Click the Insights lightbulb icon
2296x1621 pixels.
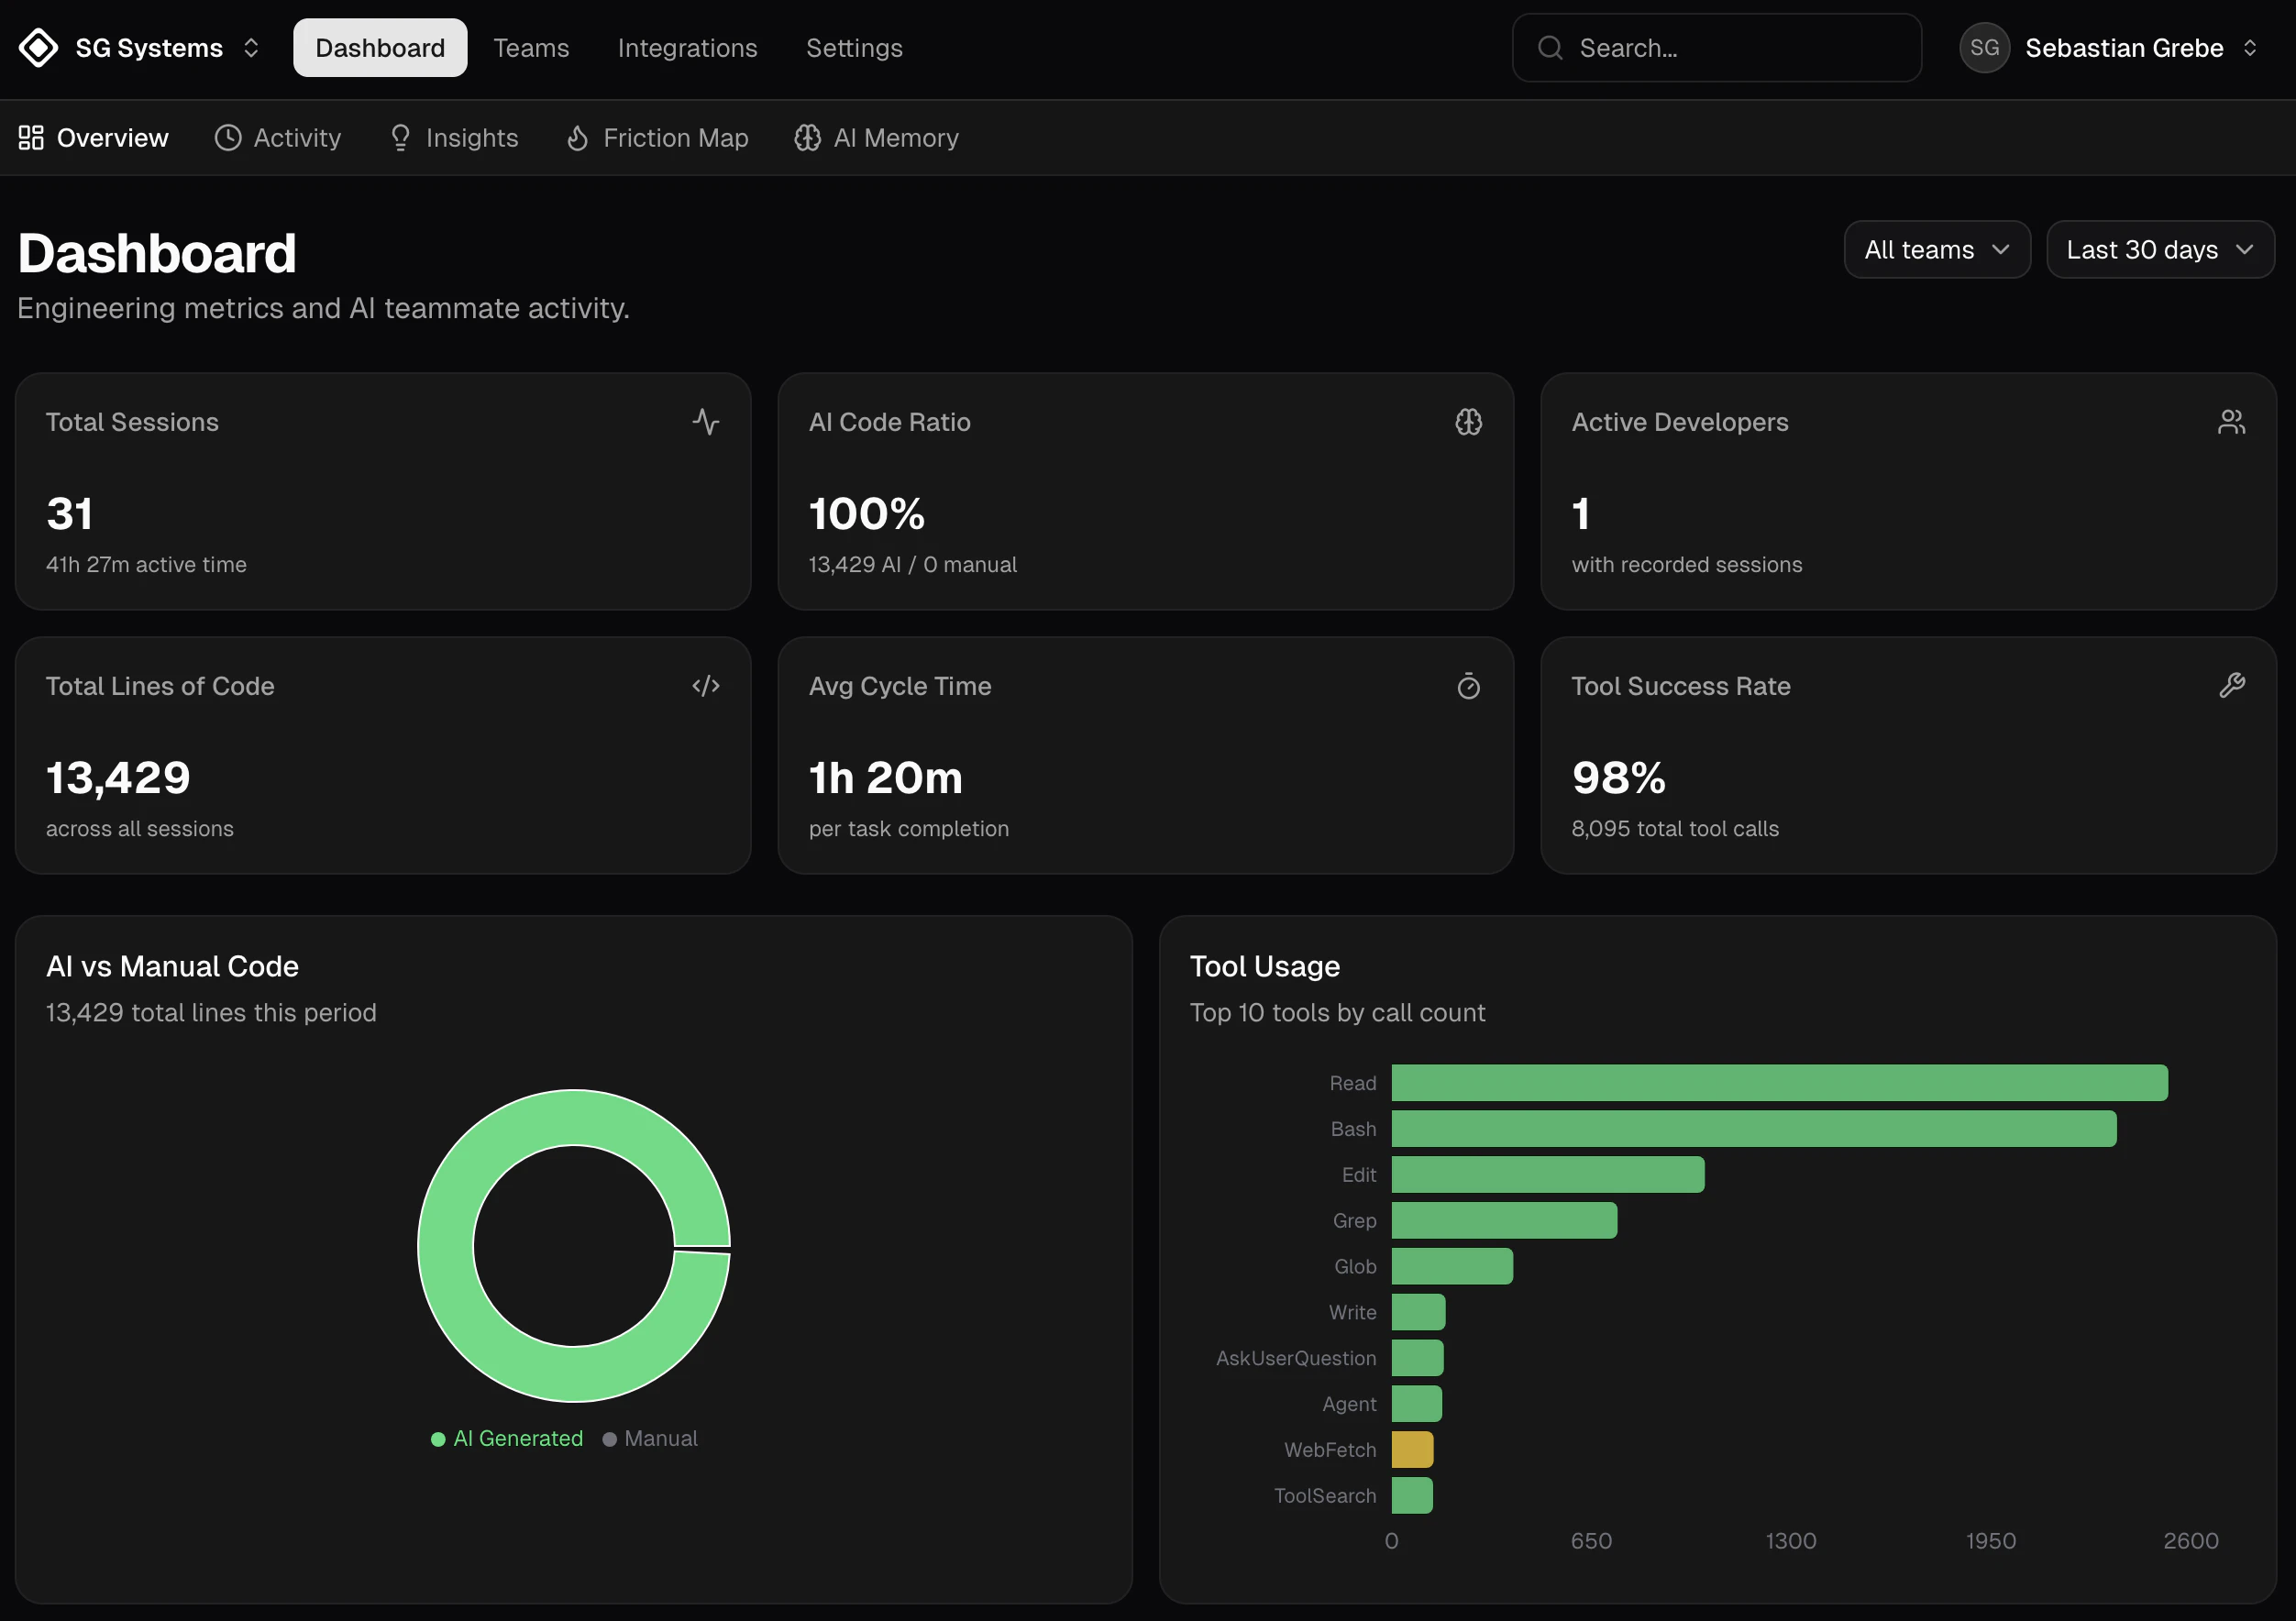pos(401,138)
